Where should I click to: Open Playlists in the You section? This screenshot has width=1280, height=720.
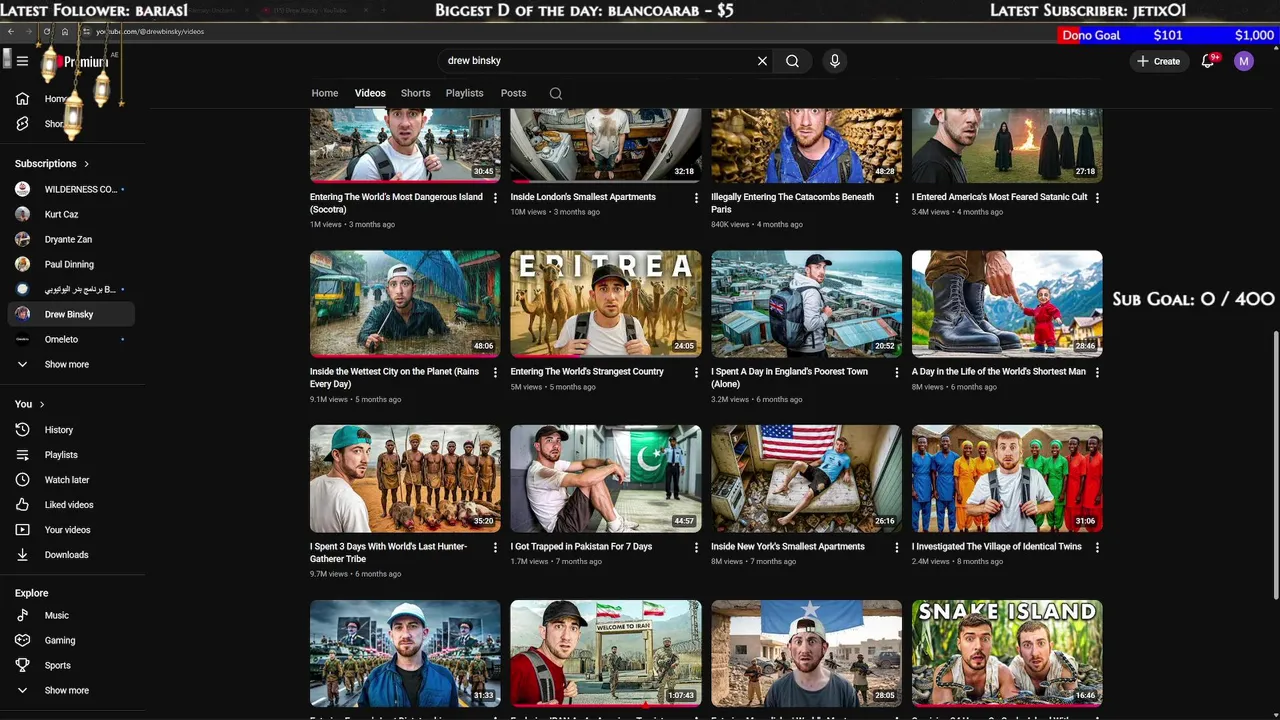(70, 455)
